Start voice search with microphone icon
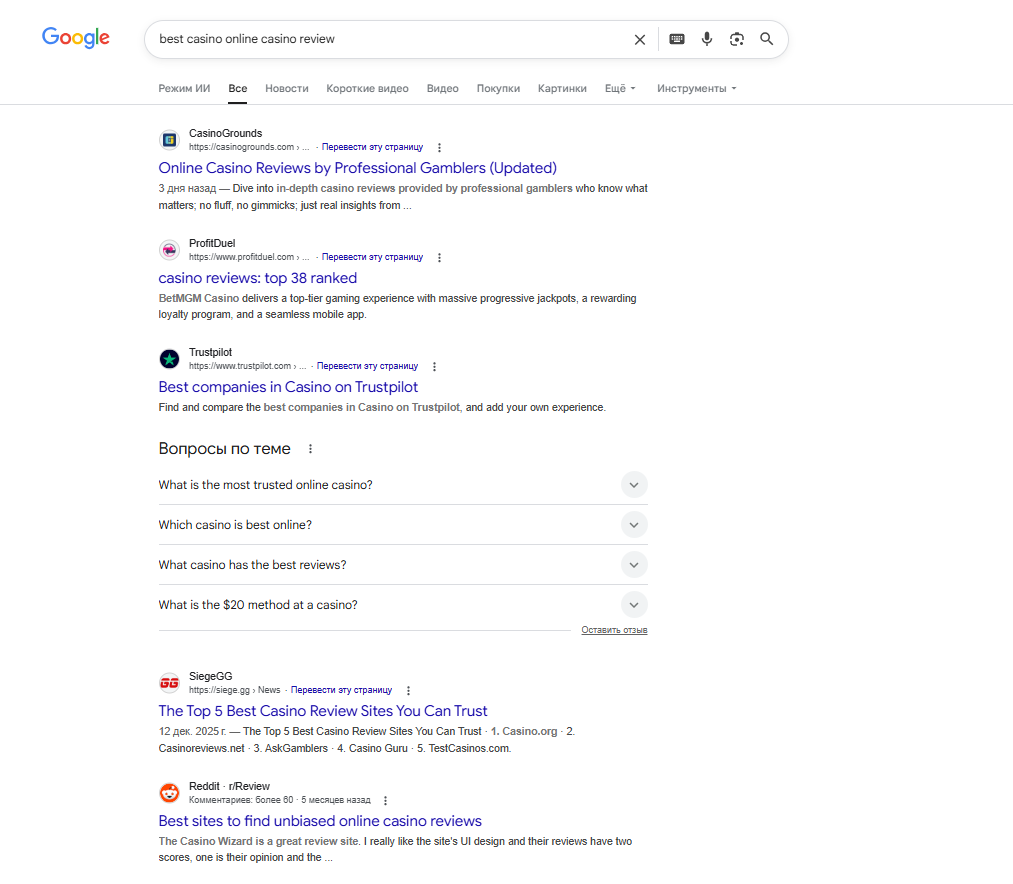The image size is (1013, 884). point(707,39)
